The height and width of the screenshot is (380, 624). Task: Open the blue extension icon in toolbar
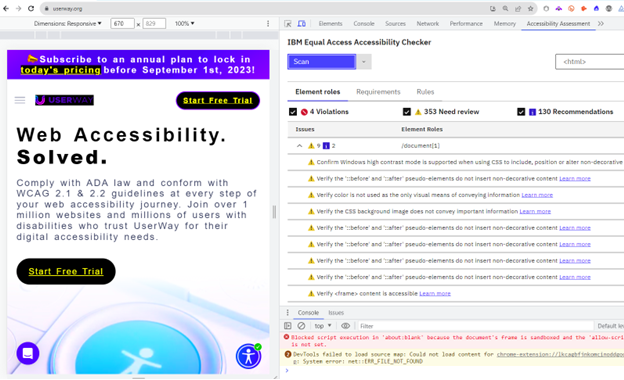click(596, 8)
